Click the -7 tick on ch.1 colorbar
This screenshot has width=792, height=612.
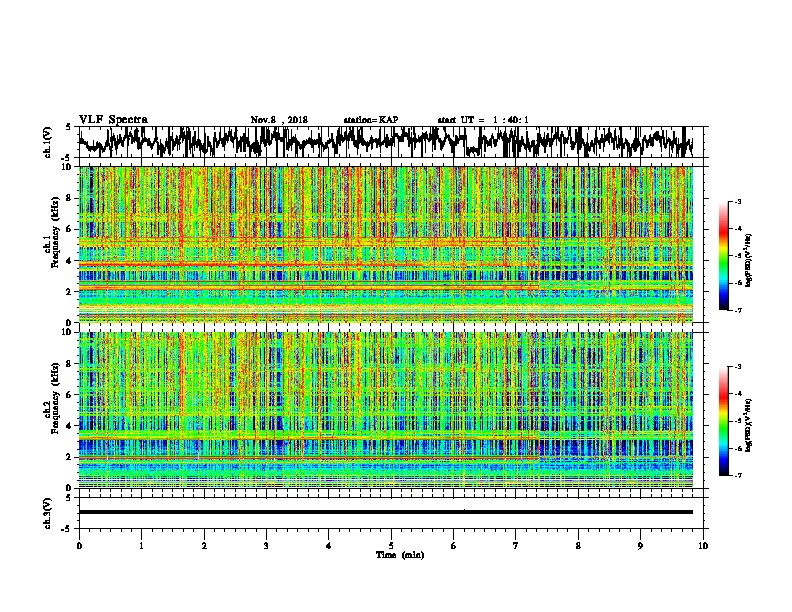coord(738,310)
